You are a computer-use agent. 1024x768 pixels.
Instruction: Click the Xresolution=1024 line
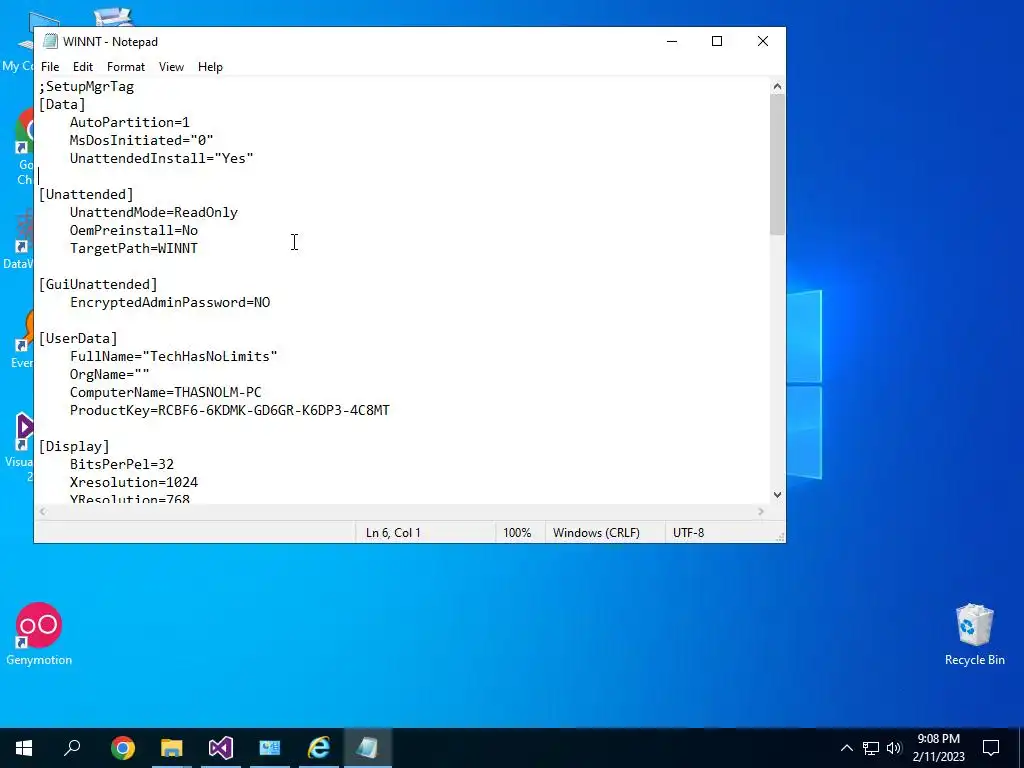pyautogui.click(x=134, y=482)
